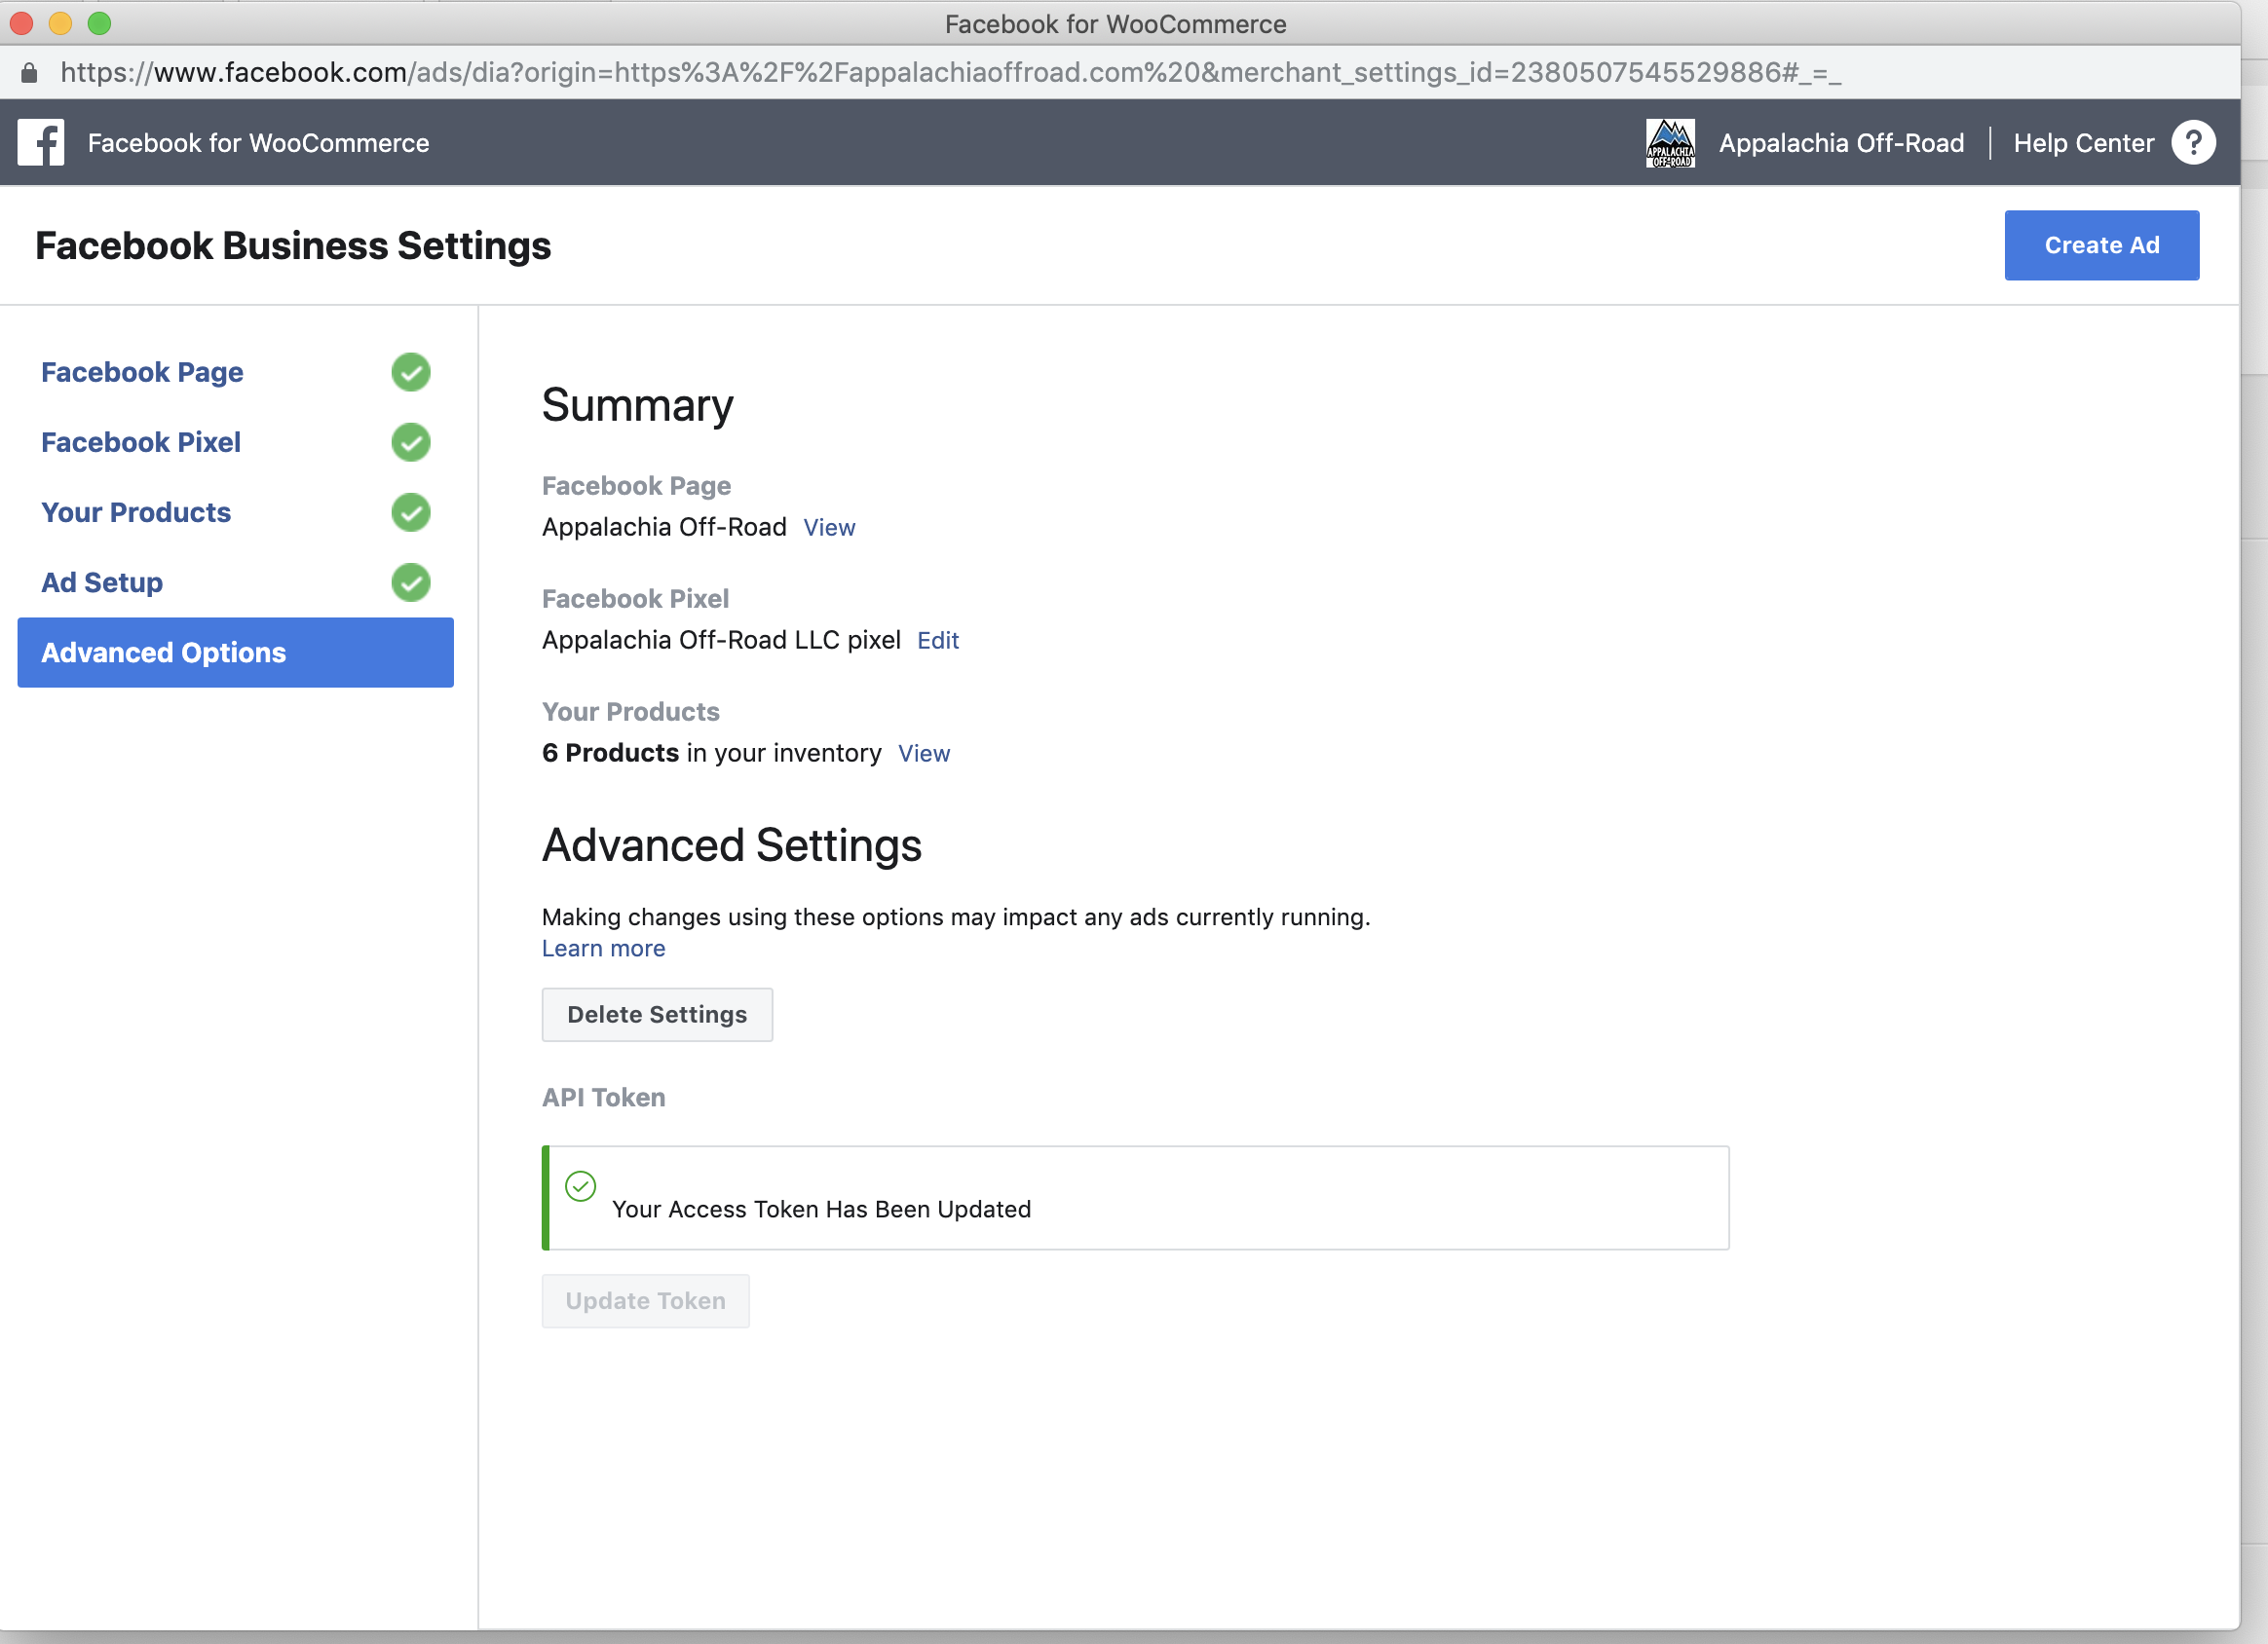Click the green checkmark beside Your Products
This screenshot has width=2268, height=1644.
pos(411,512)
